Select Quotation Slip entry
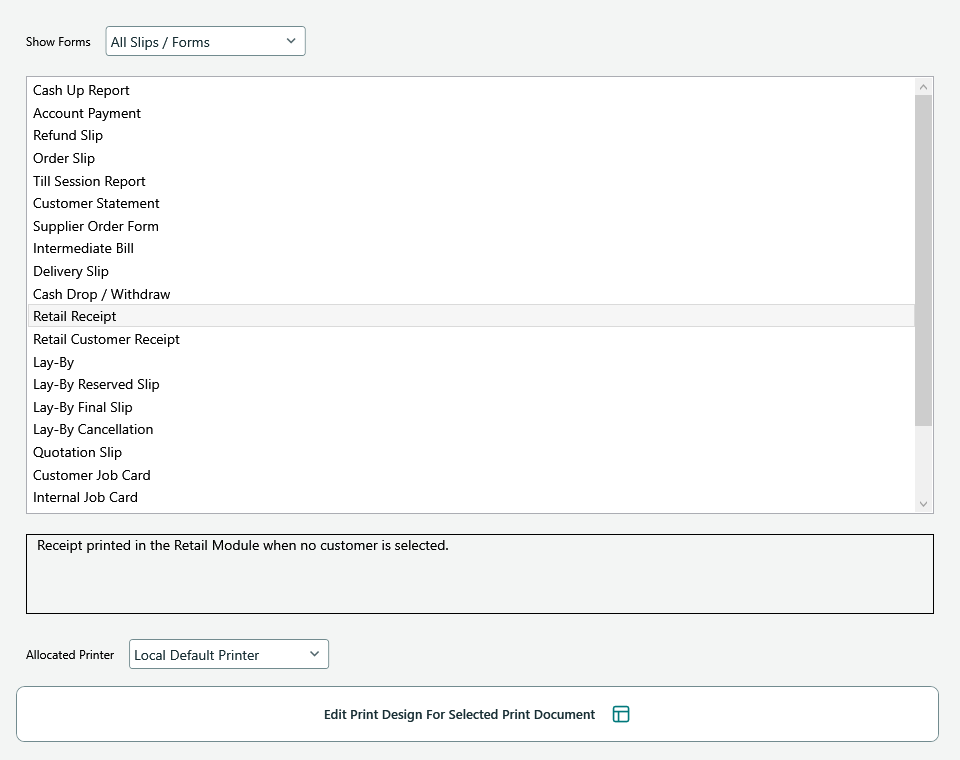 (471, 453)
